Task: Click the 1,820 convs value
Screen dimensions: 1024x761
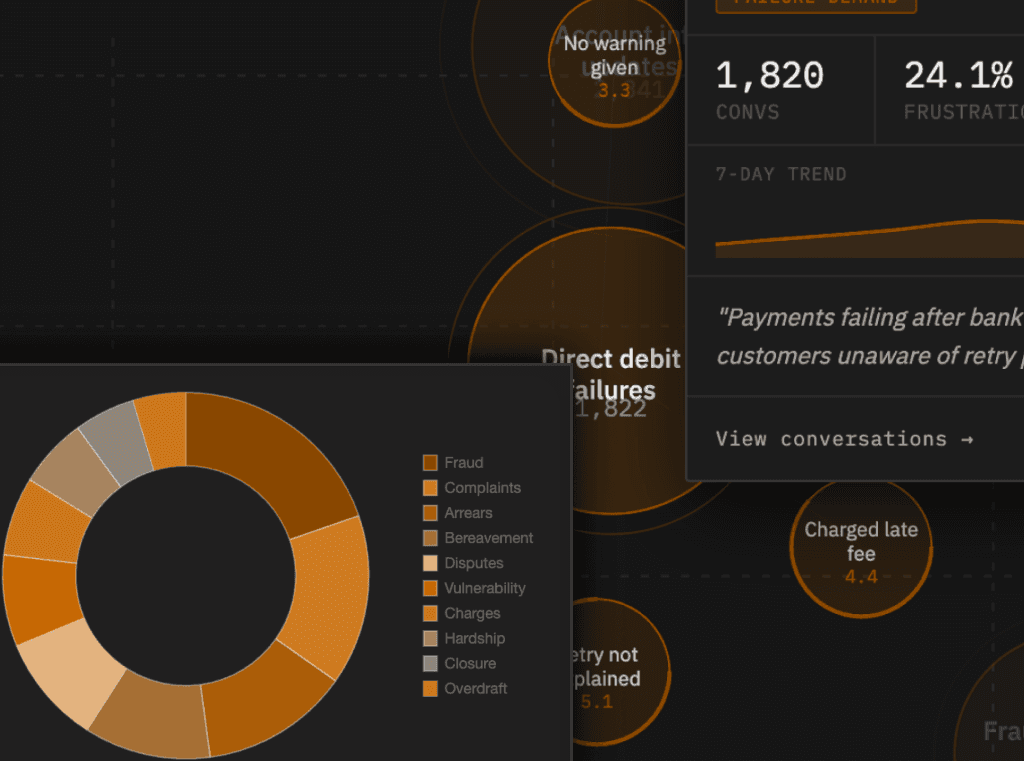Action: coord(769,76)
